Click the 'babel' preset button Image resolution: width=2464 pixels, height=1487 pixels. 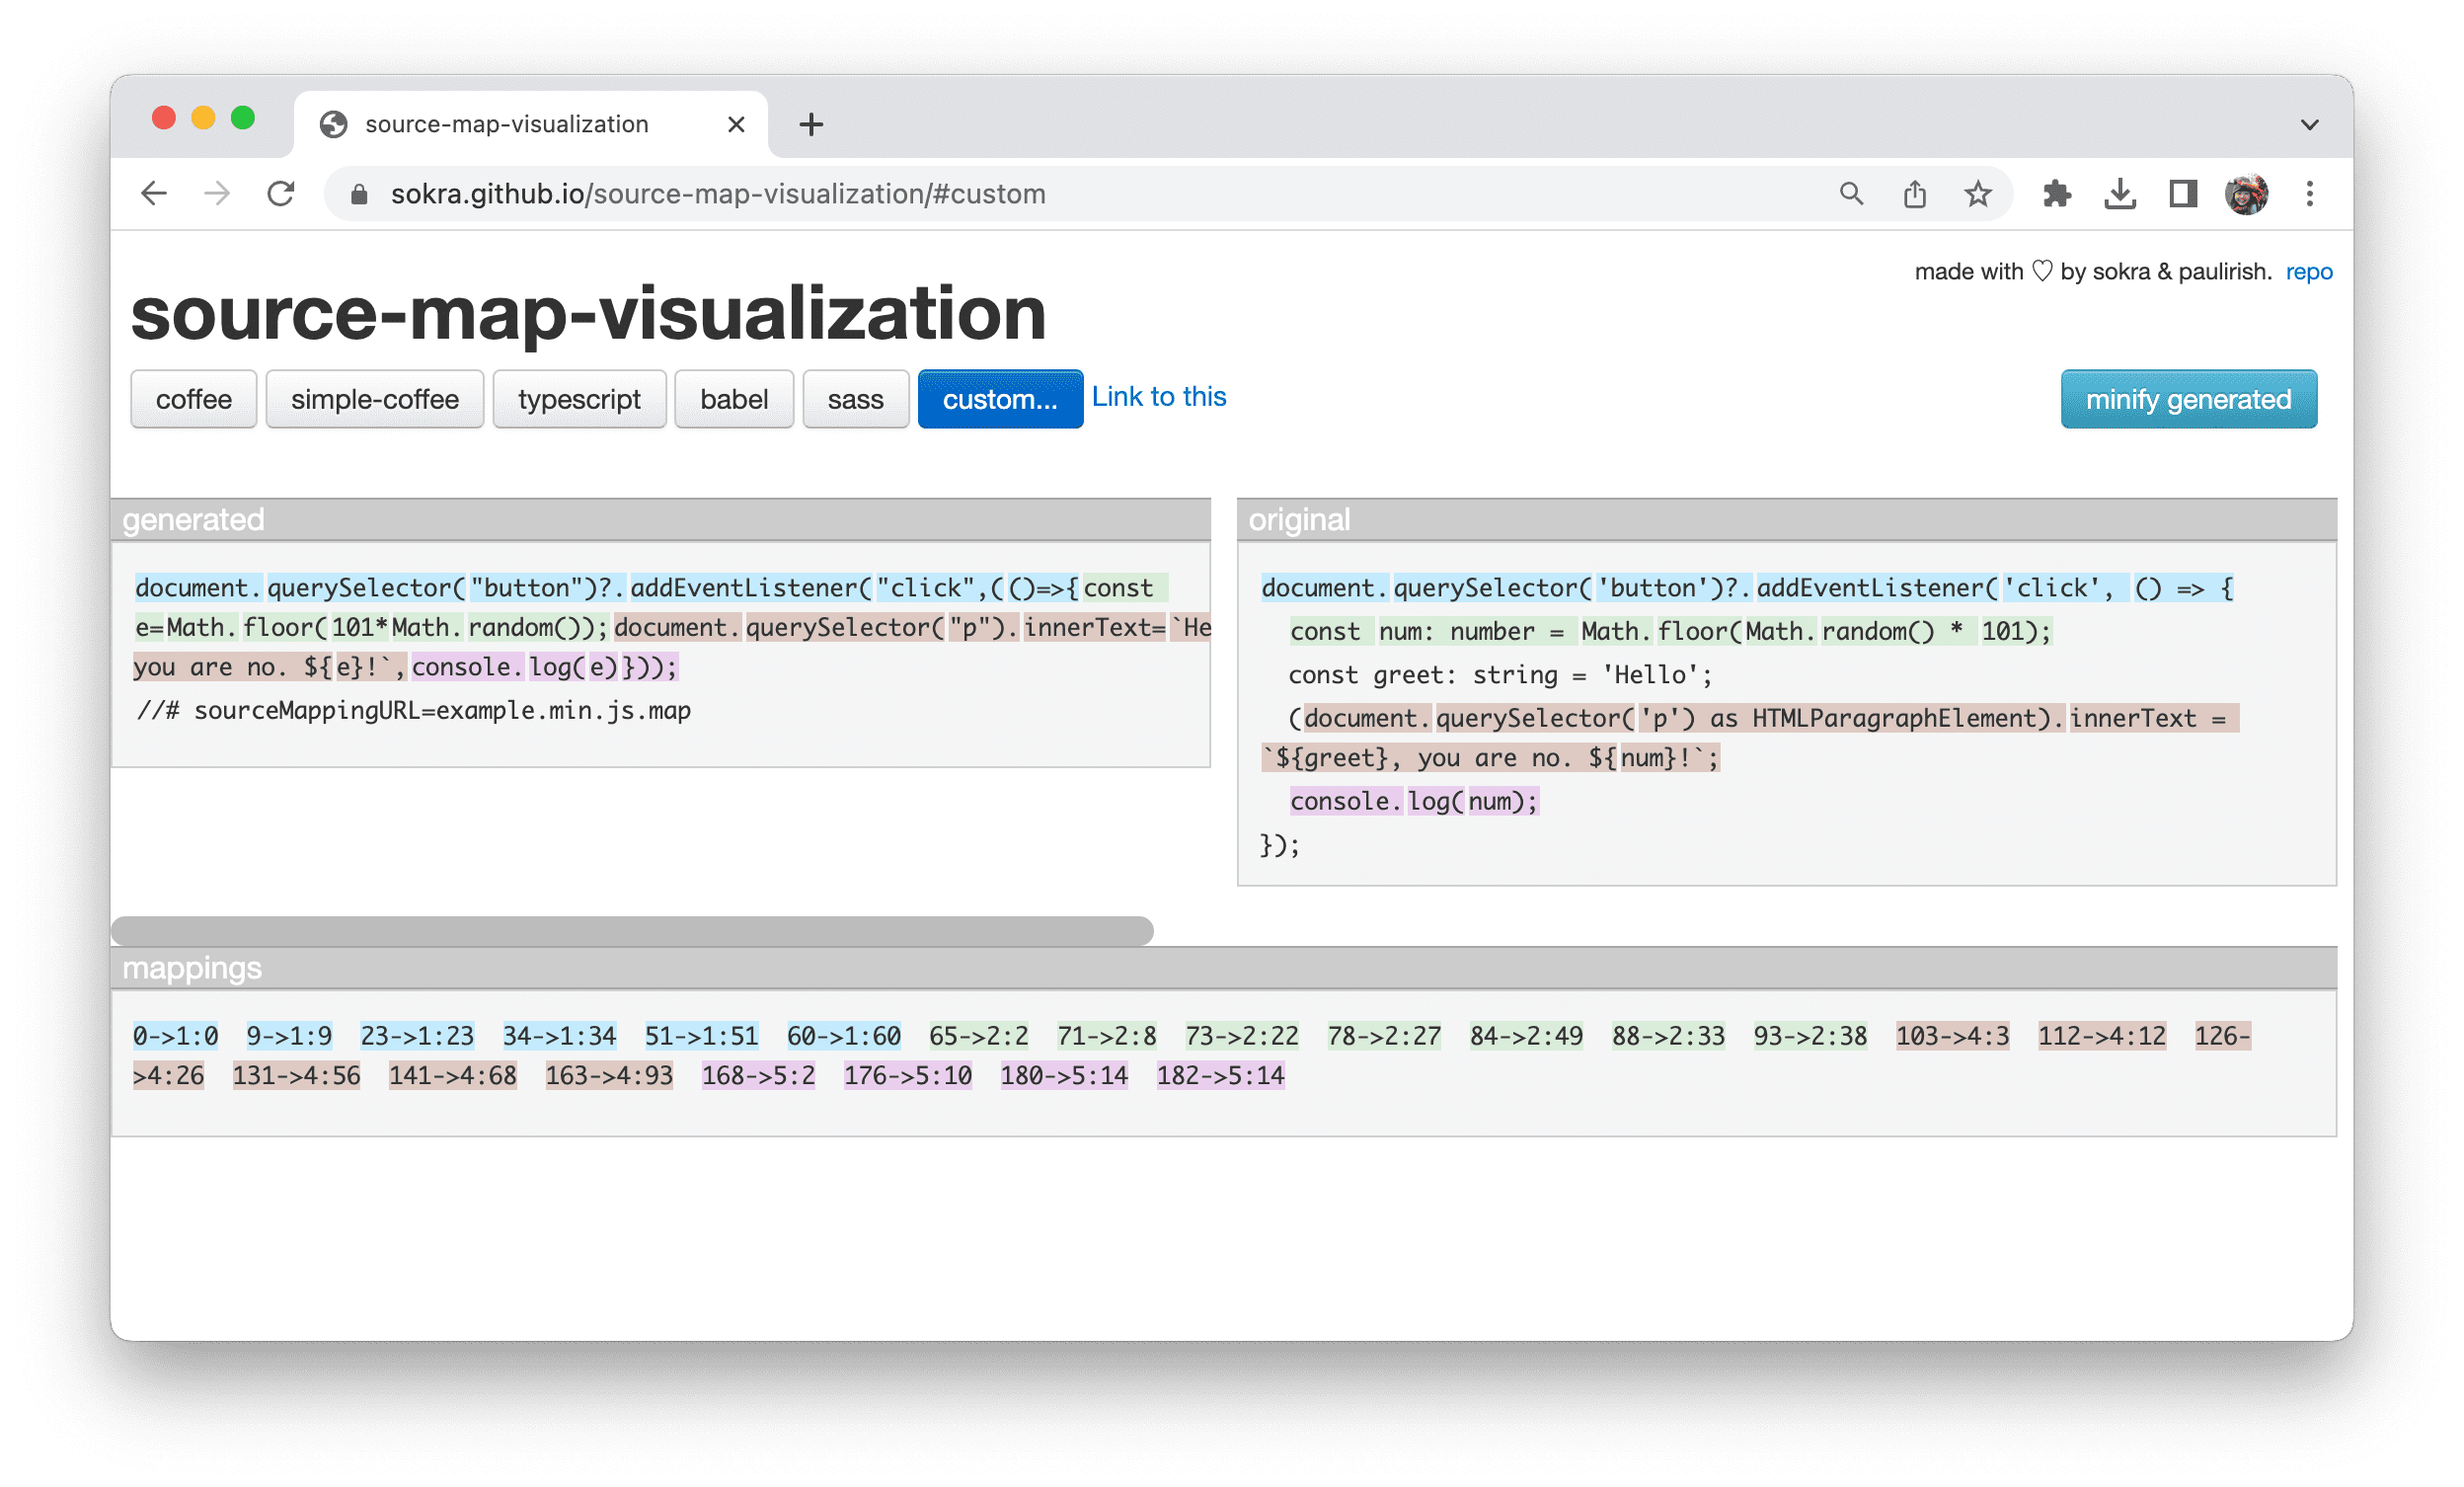point(732,400)
